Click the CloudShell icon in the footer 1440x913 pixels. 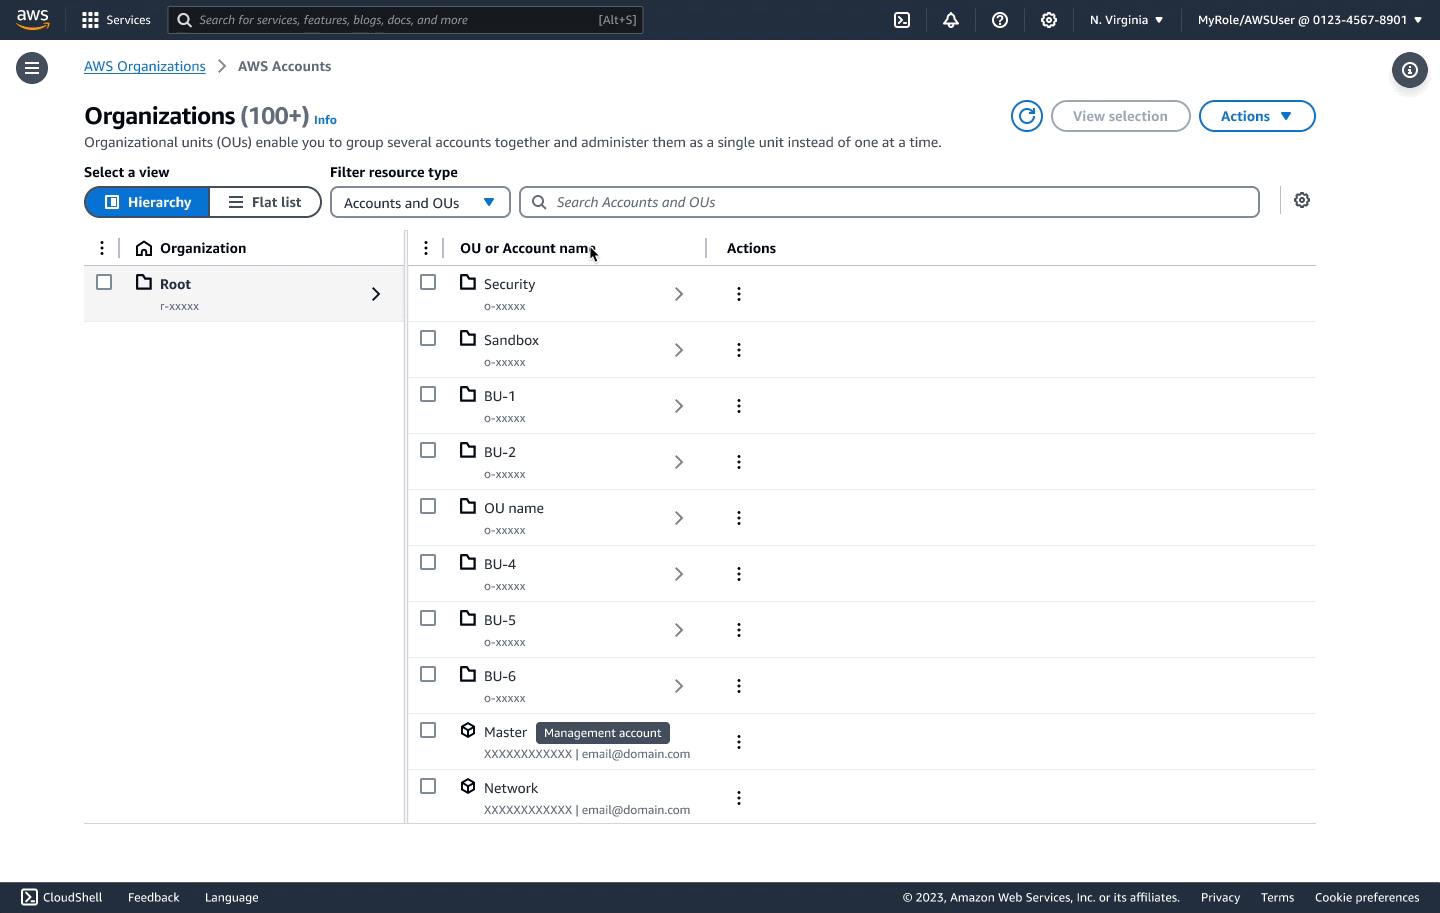click(x=30, y=897)
